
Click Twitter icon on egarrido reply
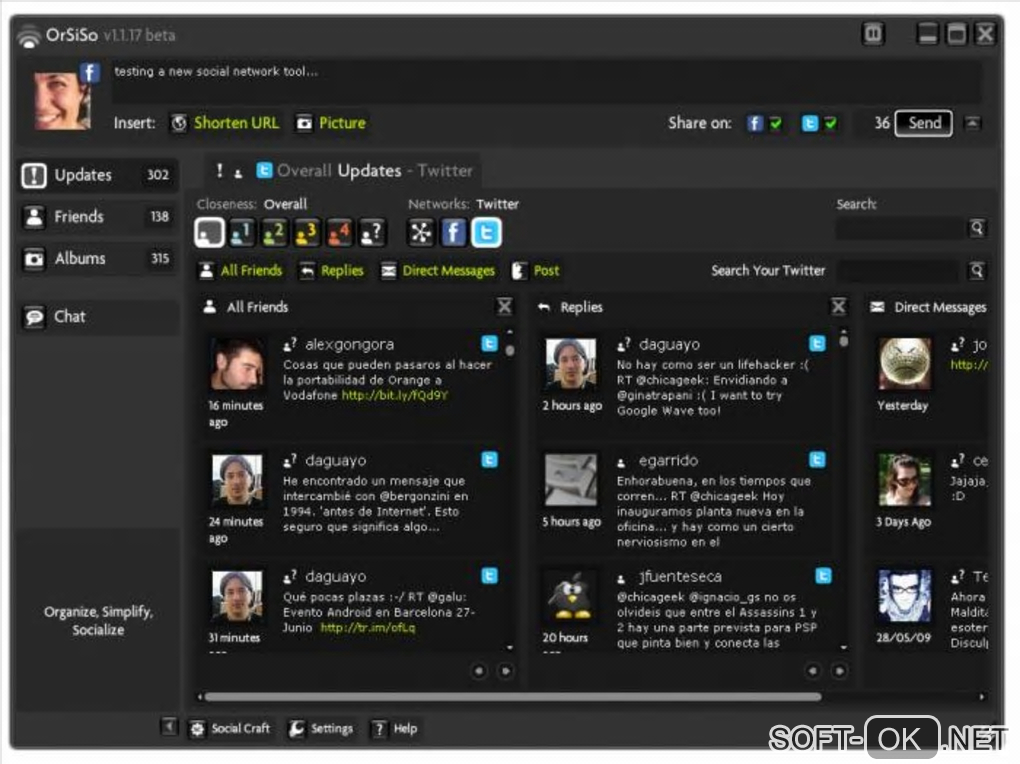(817, 459)
